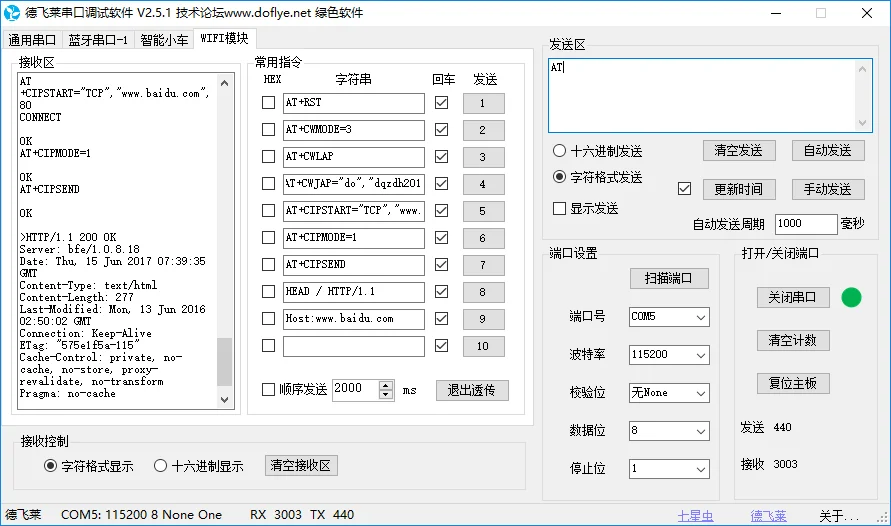The width and height of the screenshot is (891, 526).
Task: Click the 退出透传 button
Action: 472,390
